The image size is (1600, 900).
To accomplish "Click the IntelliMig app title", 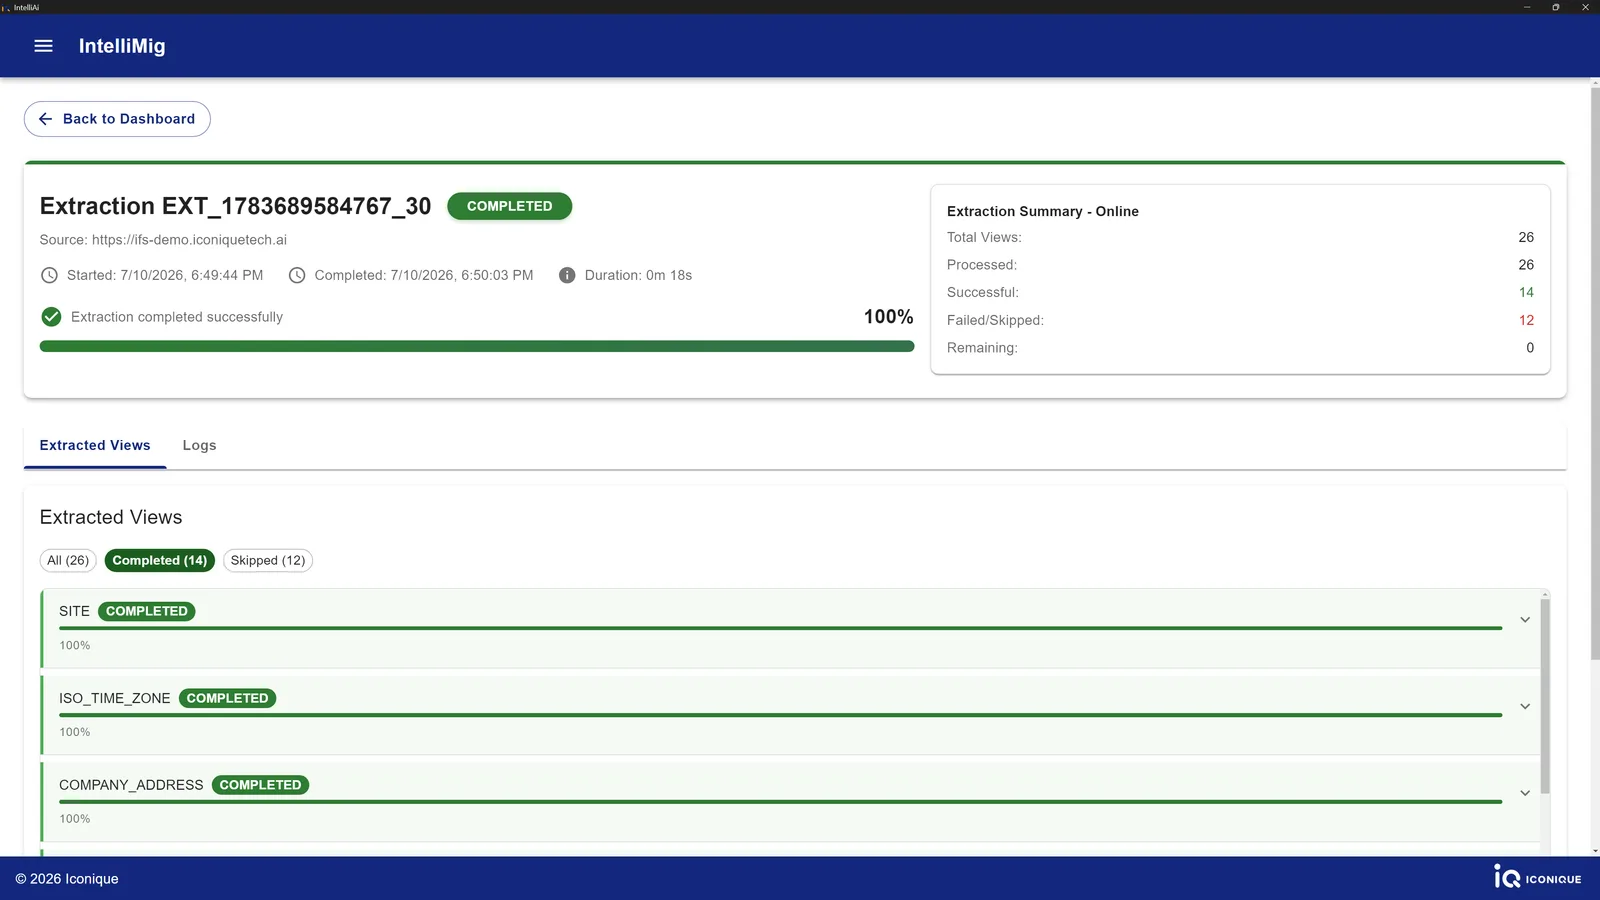I will point(122,46).
